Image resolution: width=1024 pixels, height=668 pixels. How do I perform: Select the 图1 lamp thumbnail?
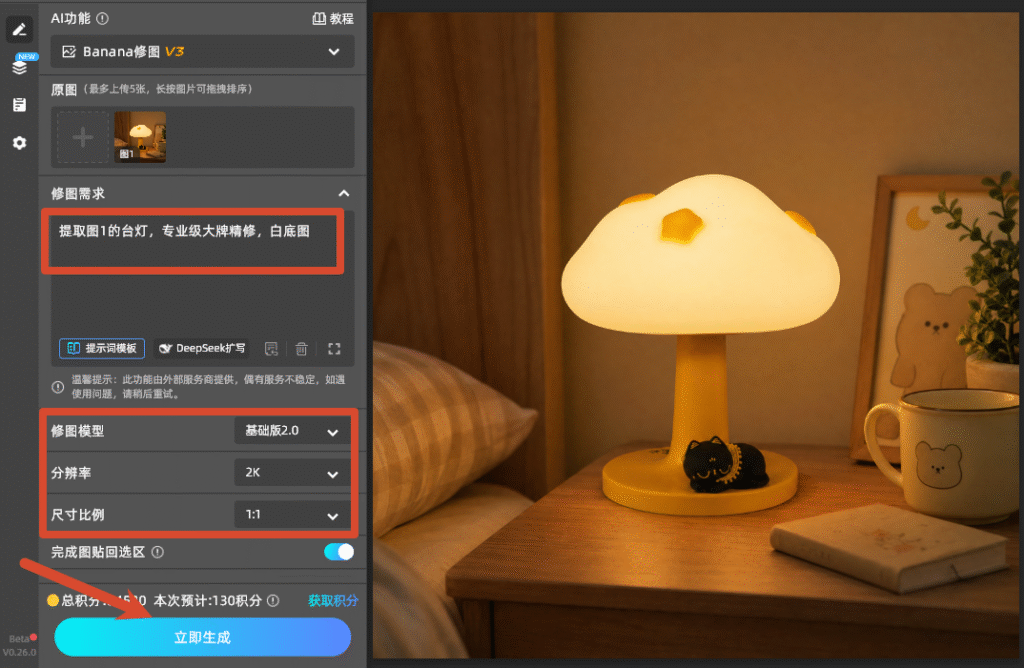(140, 136)
